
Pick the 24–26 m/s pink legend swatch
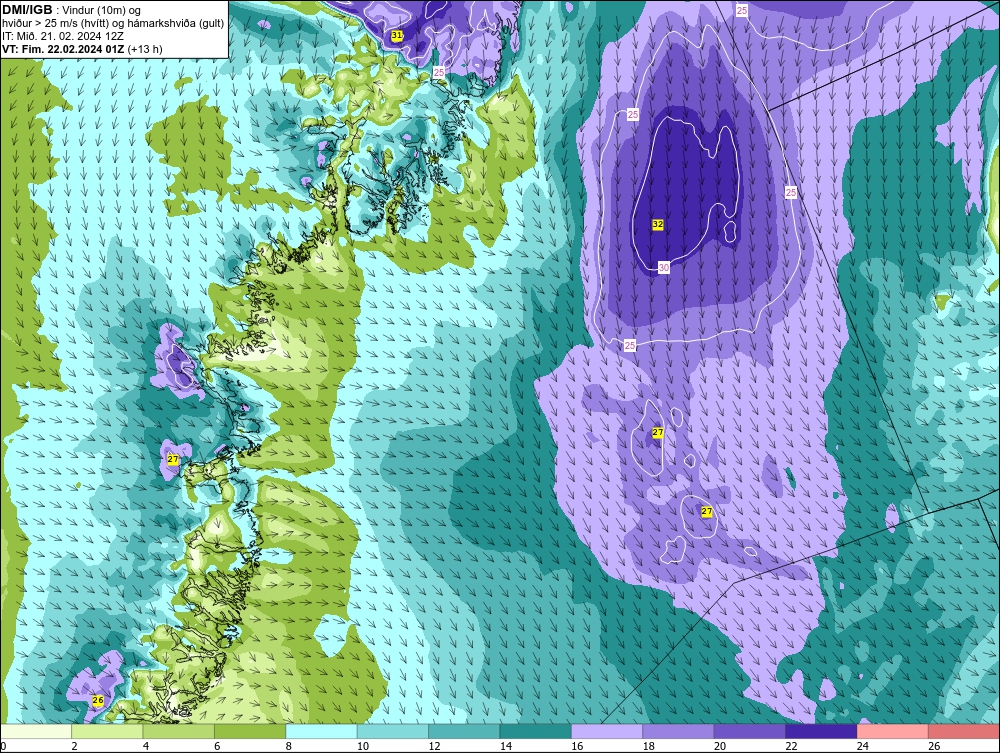click(893, 731)
